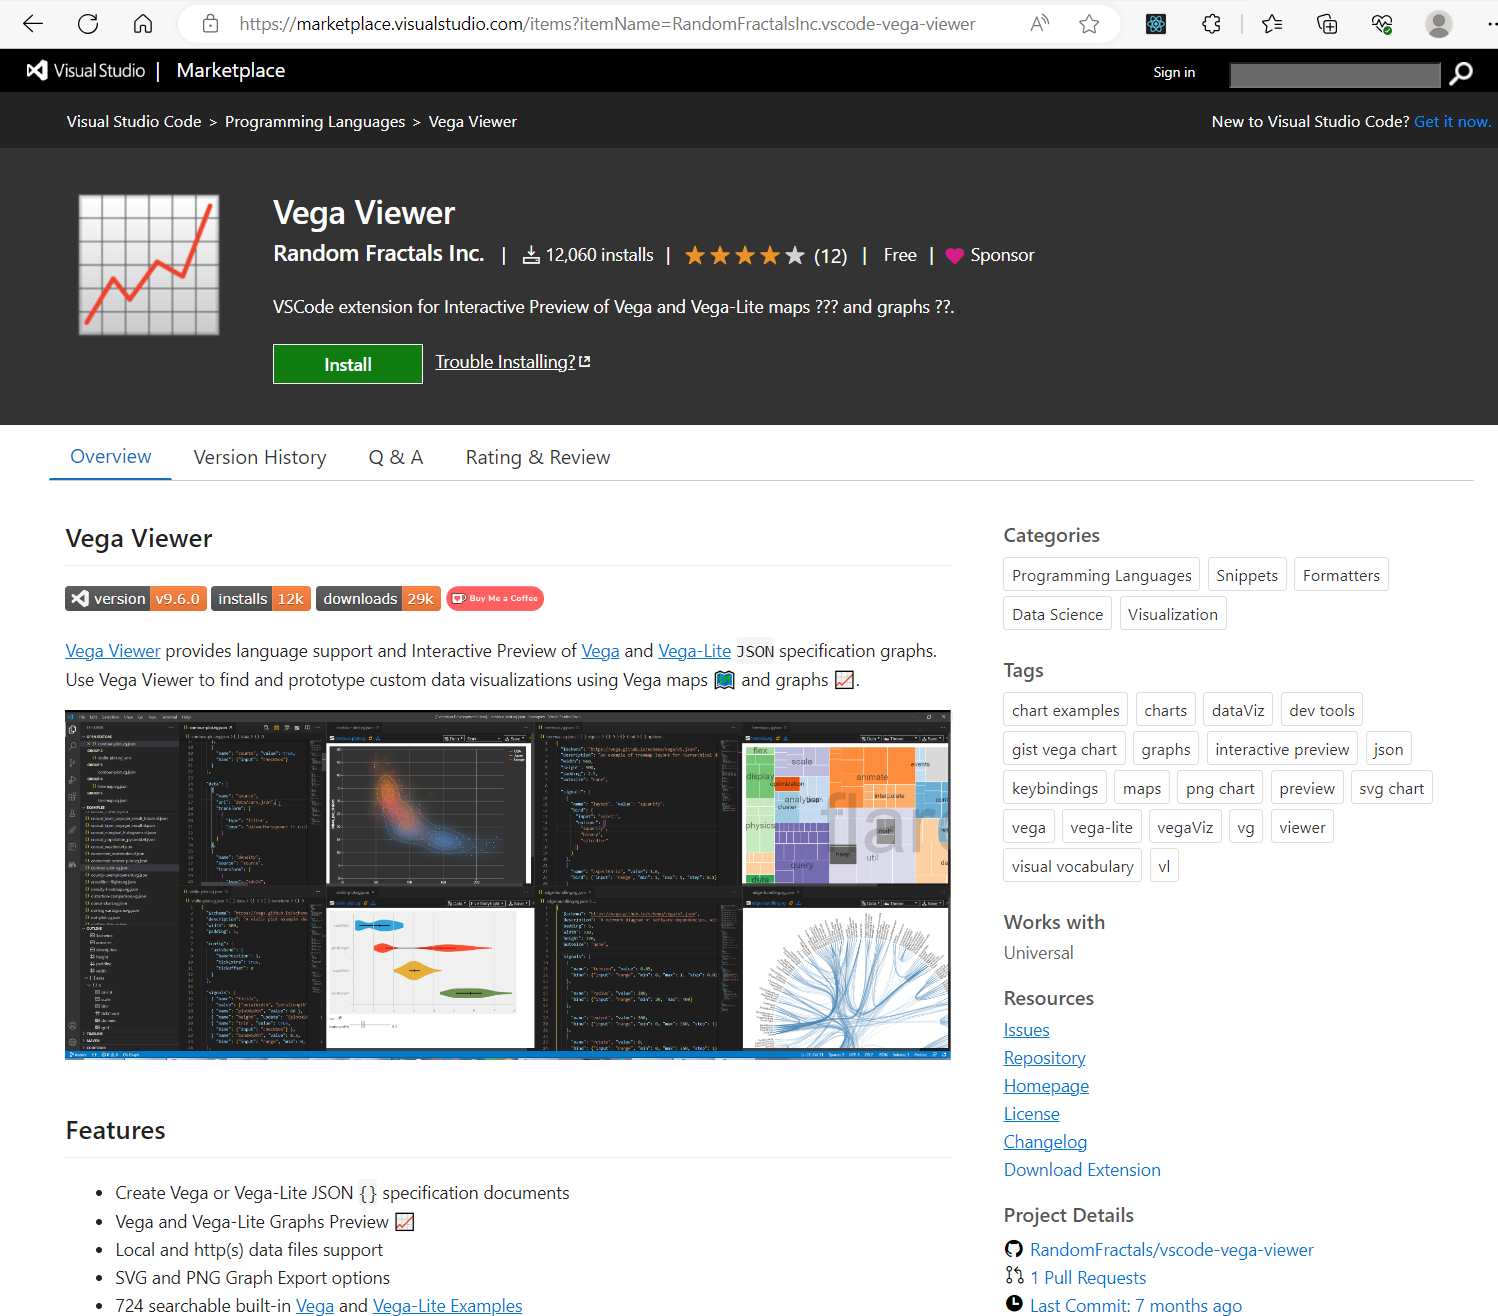Image resolution: width=1498 pixels, height=1316 pixels.
Task: Add page to favorites star icon
Action: [x=1089, y=24]
